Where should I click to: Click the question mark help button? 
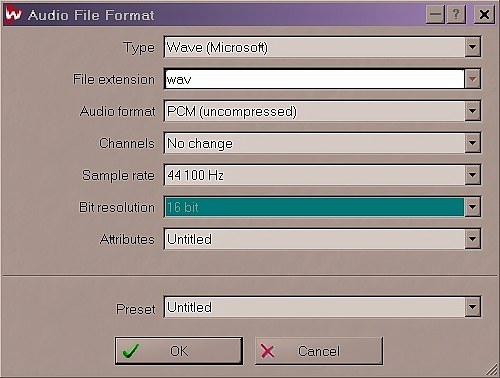click(x=455, y=15)
